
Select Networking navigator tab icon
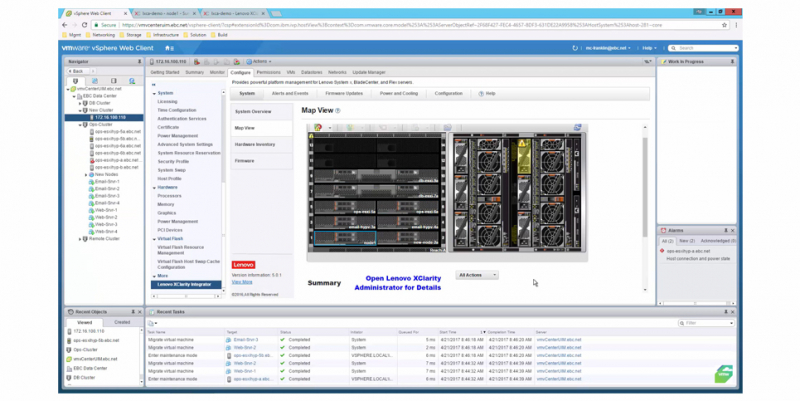[x=132, y=81]
